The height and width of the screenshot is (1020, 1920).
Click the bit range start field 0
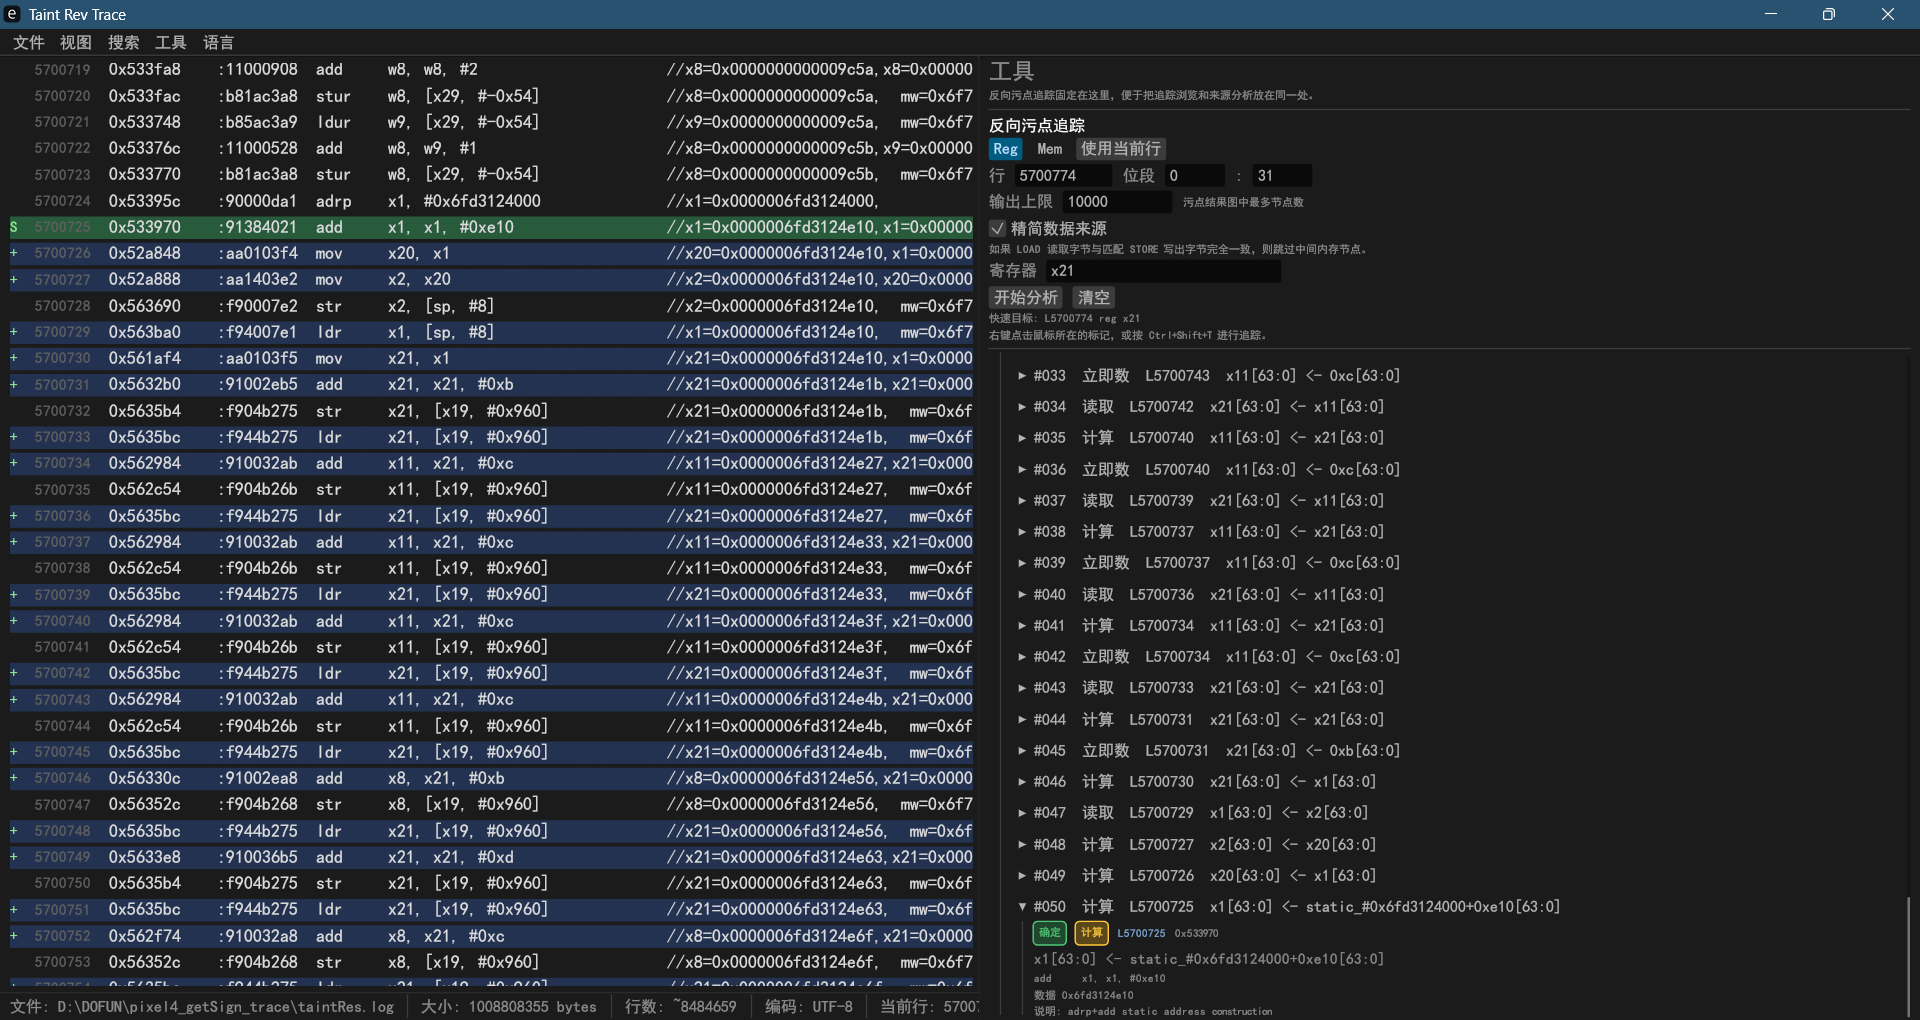1194,176
